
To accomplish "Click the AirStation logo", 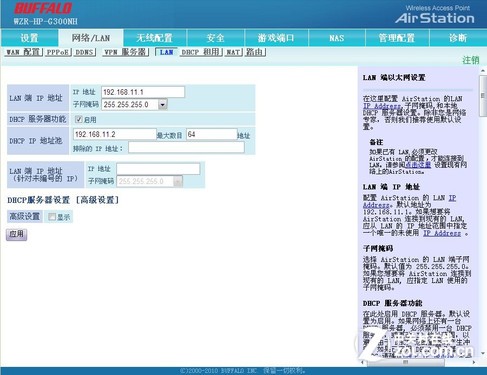I will pyautogui.click(x=435, y=18).
